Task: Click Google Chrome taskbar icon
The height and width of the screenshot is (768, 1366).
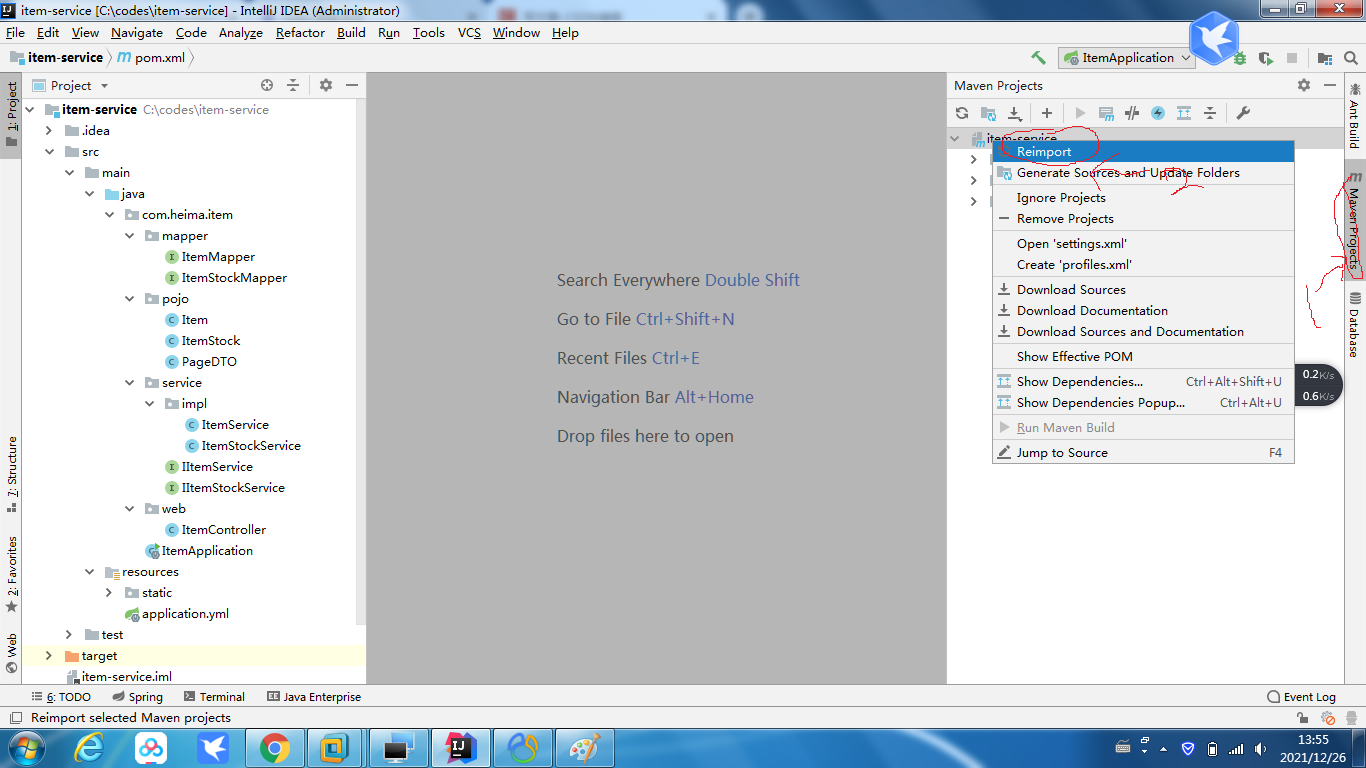Action: click(x=275, y=748)
